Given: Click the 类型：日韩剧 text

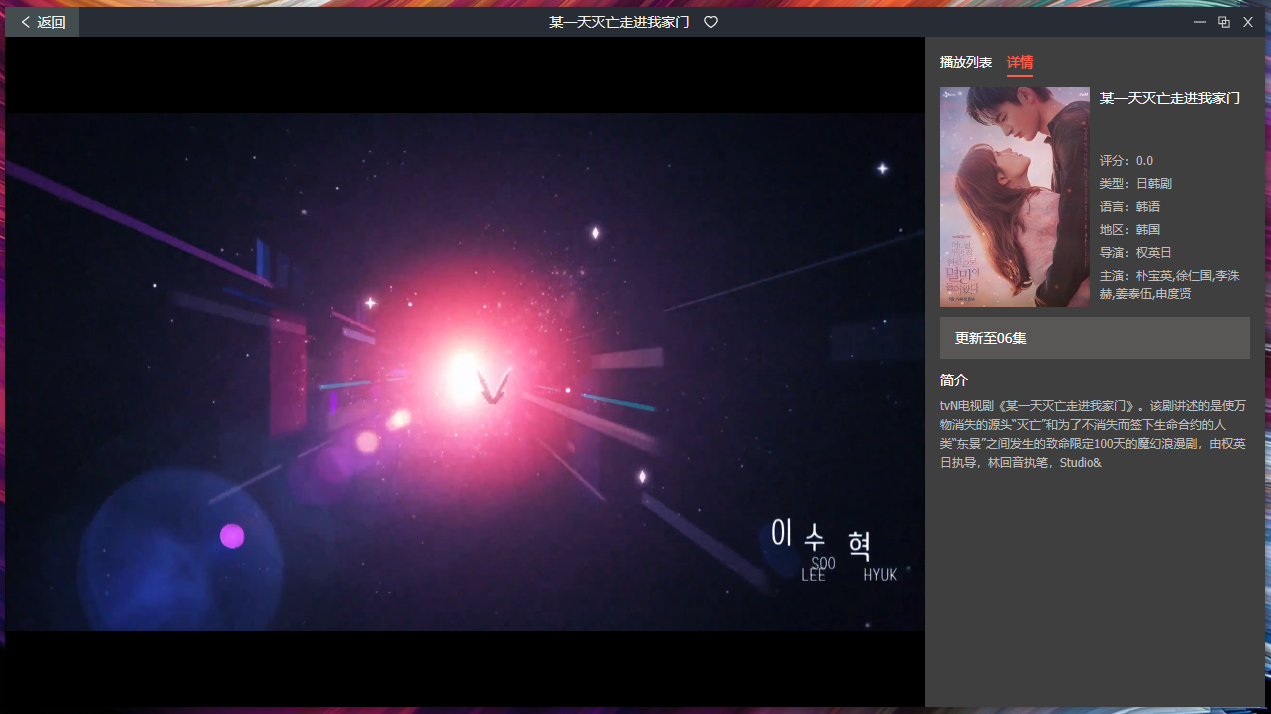Looking at the screenshot, I should click(x=1136, y=184).
